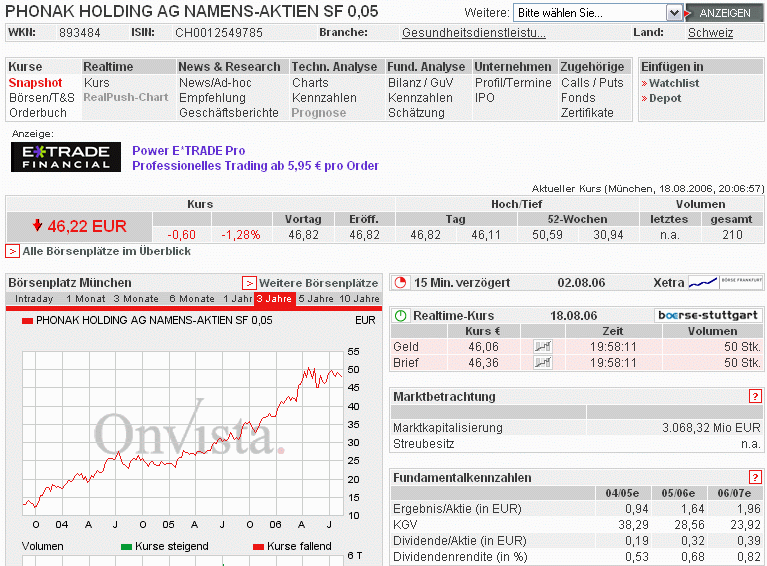Click Geld price 46,06

click(x=483, y=347)
